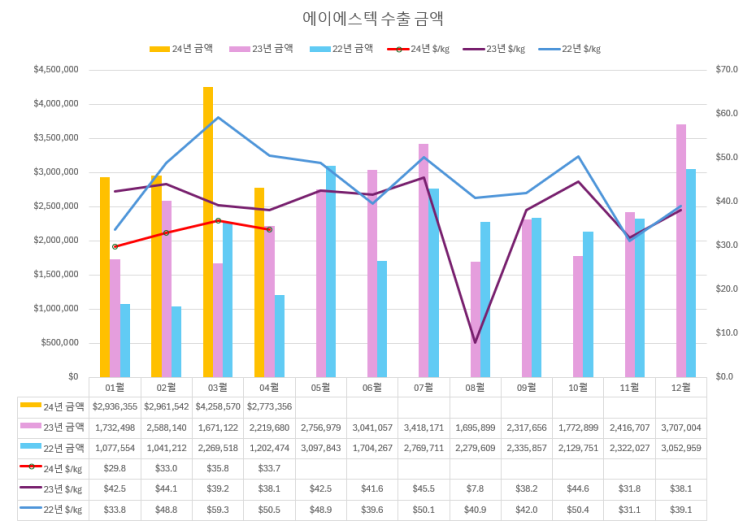743x521 pixels.
Task: Click the $70.0 right axis label
Action: [726, 70]
